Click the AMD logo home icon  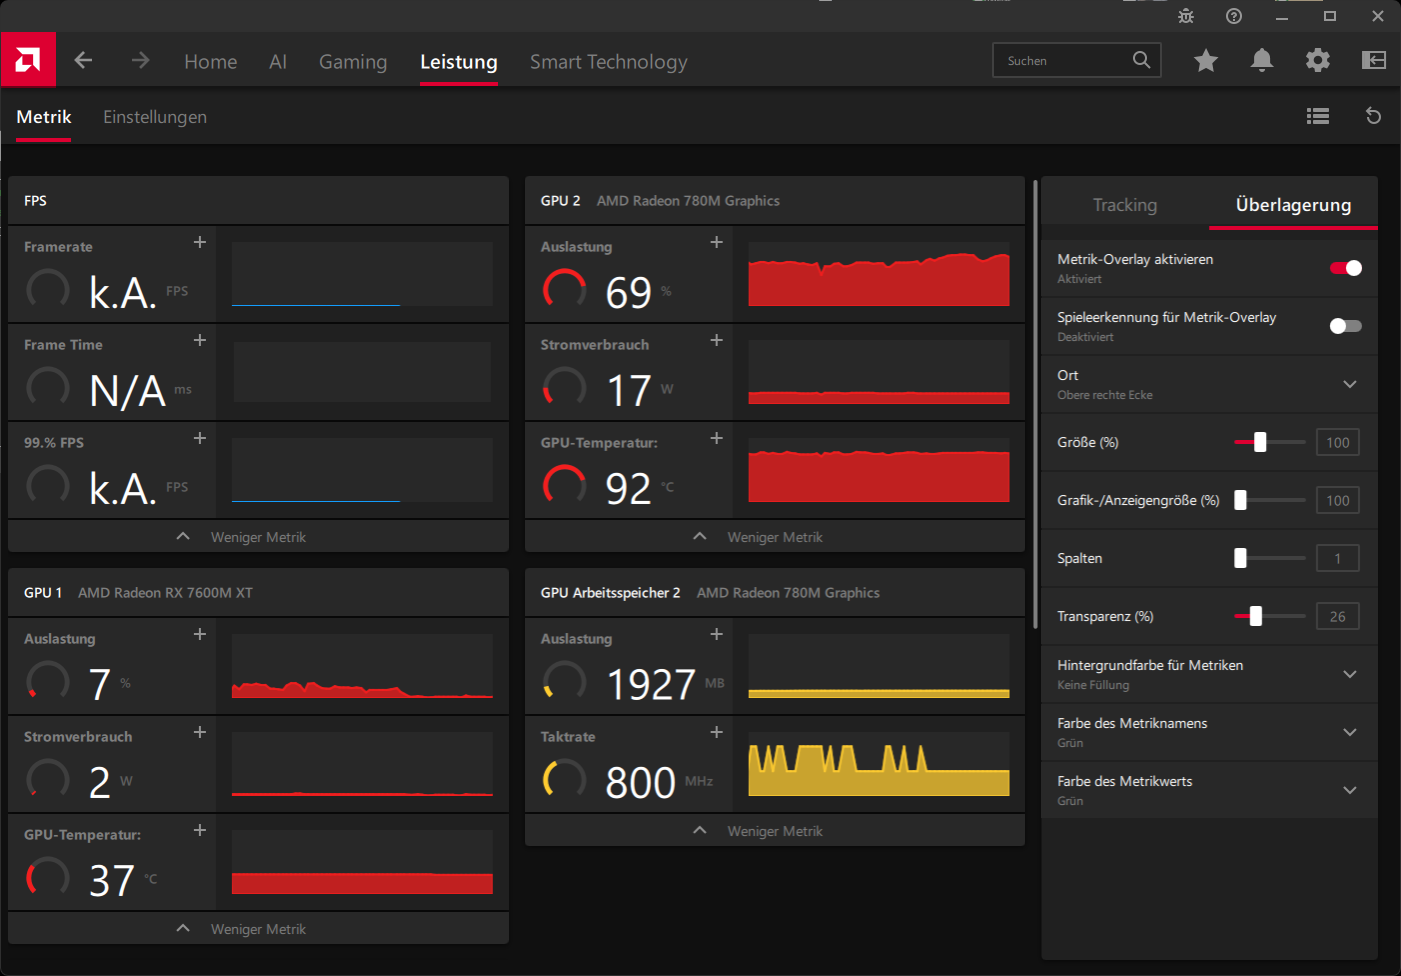point(28,61)
